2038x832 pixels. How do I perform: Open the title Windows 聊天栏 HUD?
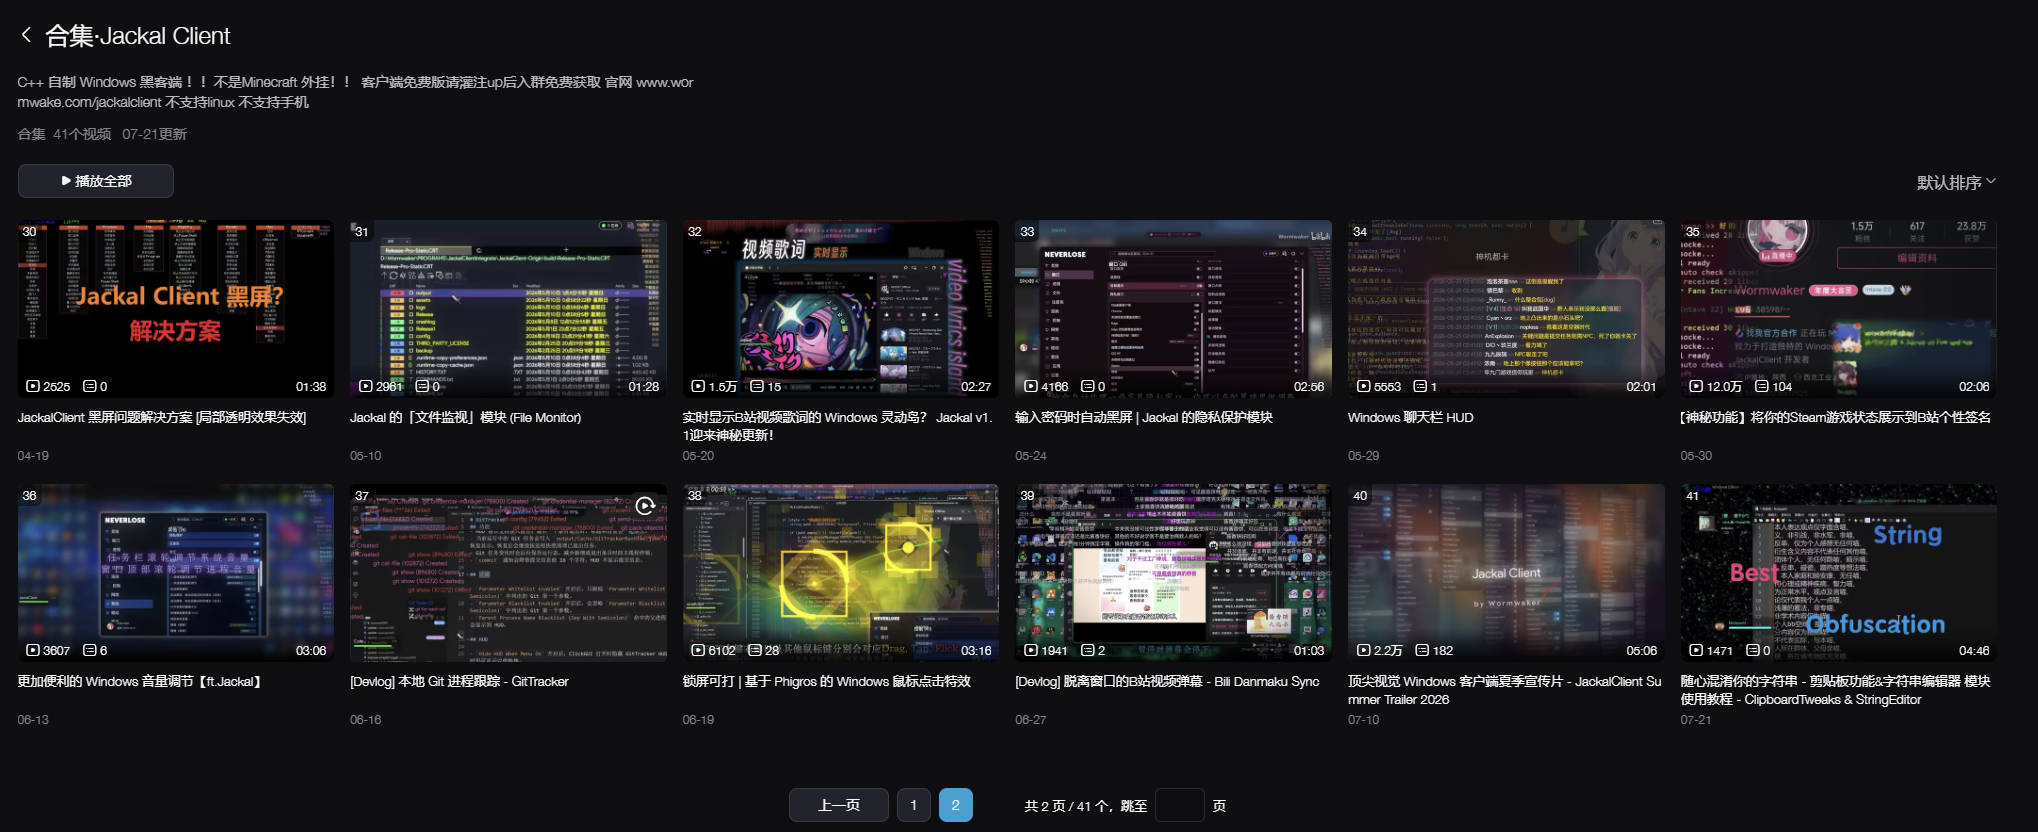pyautogui.click(x=1410, y=417)
